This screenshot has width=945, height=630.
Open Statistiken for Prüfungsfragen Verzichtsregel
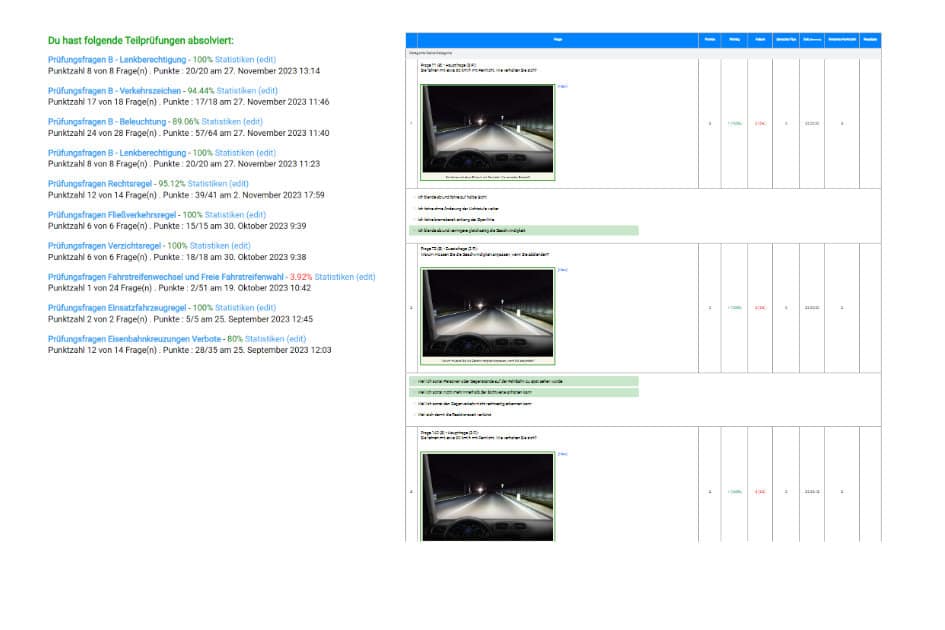click(209, 246)
